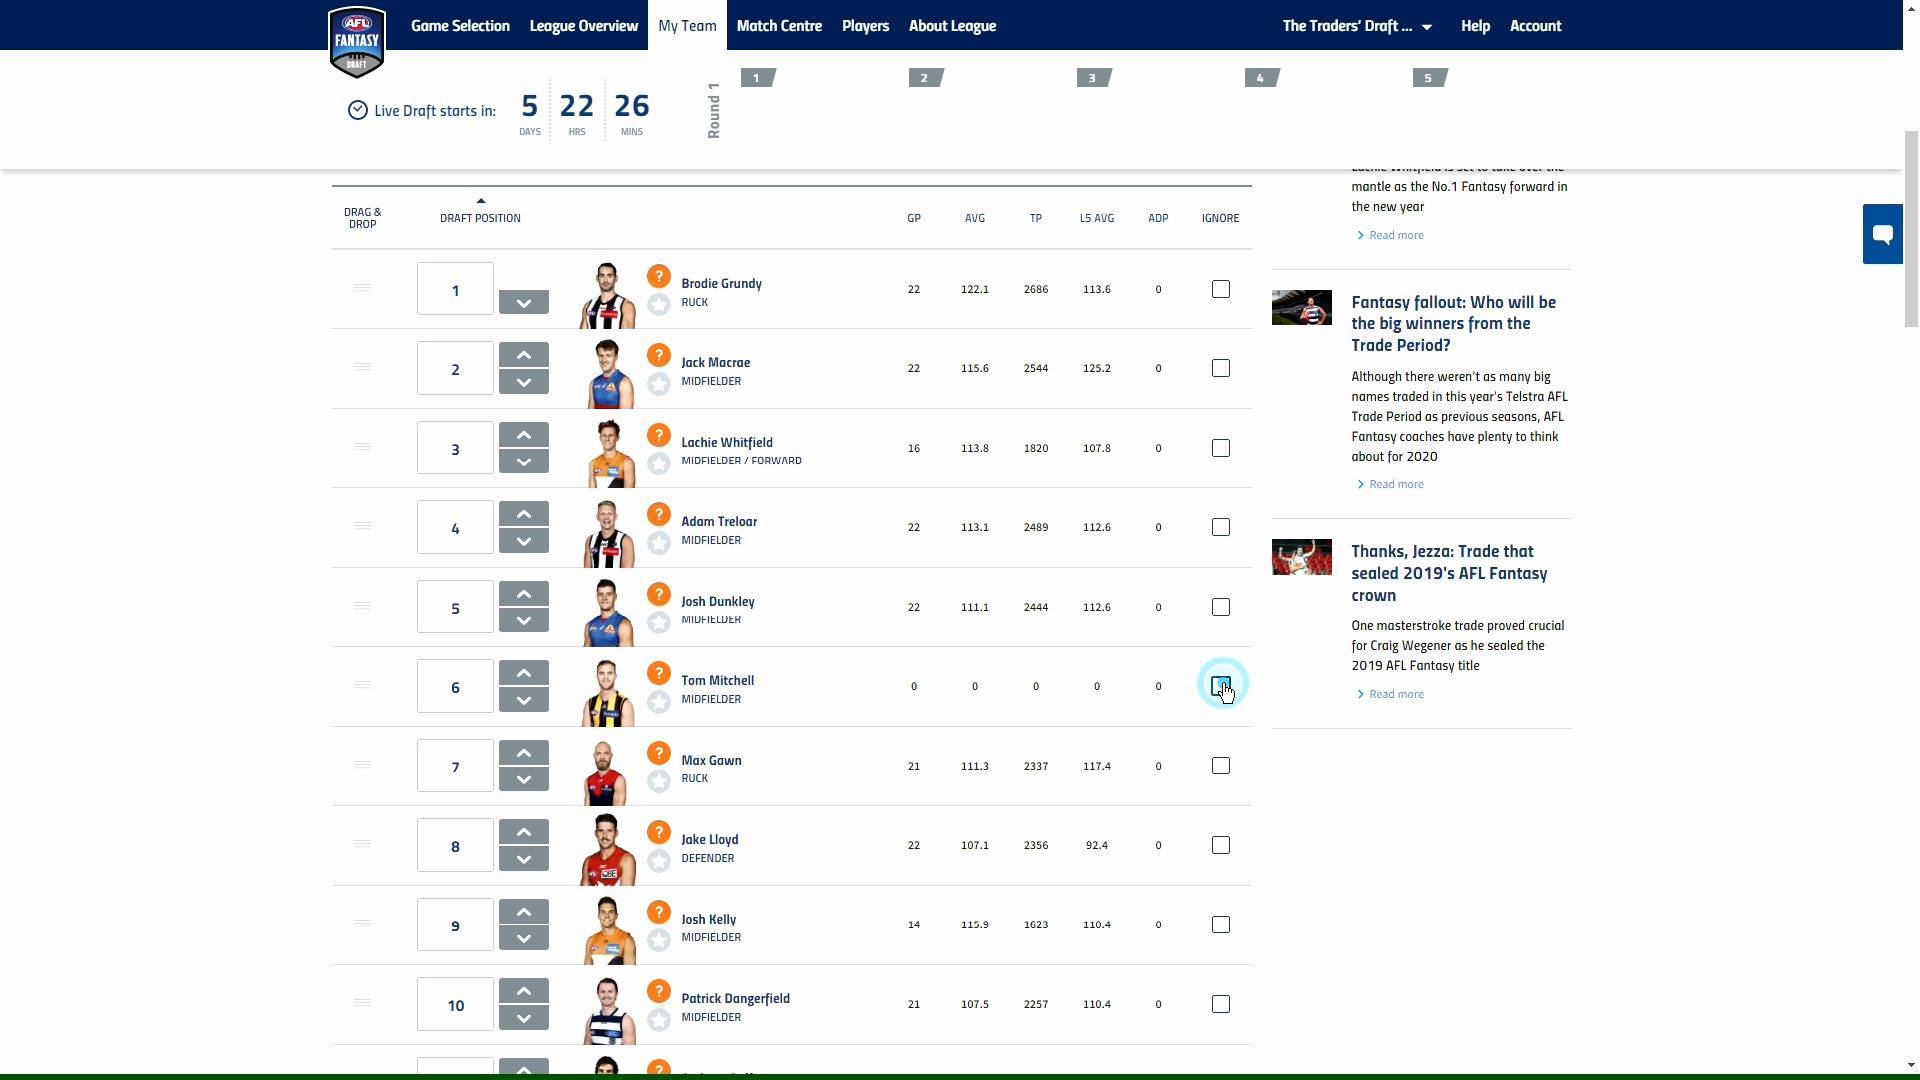Screen dimensions: 1920x1080
Task: Favourite Adam Treloar with the star icon
Action: [658, 542]
